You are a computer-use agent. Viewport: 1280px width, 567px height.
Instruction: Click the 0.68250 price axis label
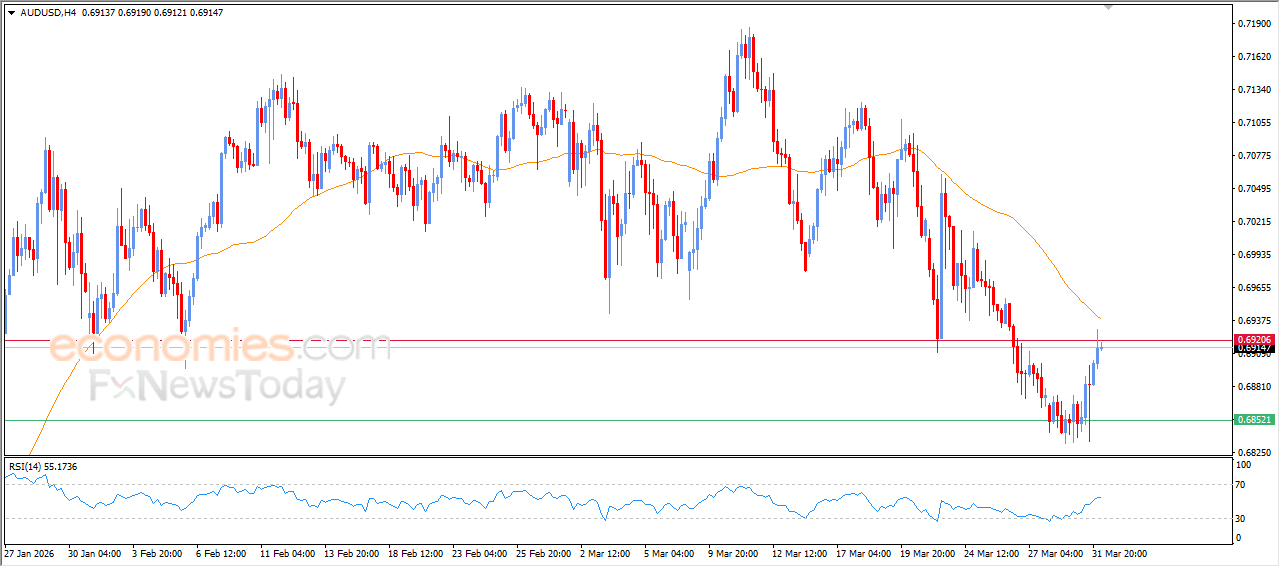tap(1253, 453)
